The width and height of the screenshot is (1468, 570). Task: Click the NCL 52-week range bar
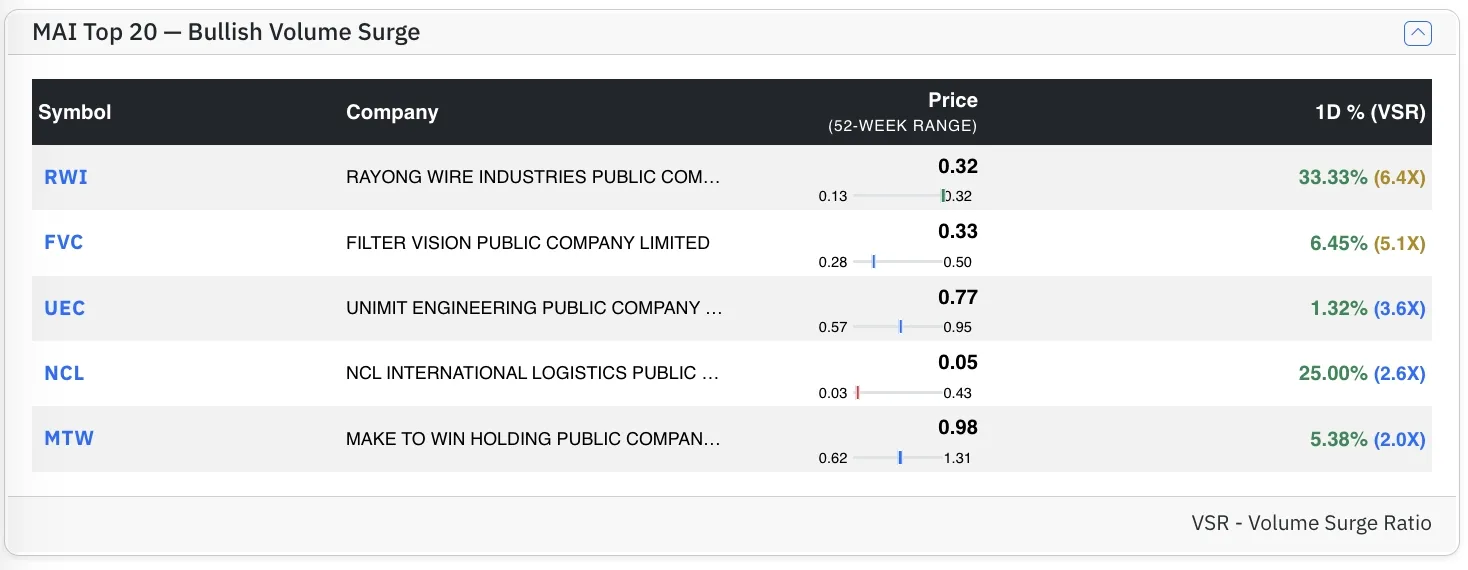897,393
